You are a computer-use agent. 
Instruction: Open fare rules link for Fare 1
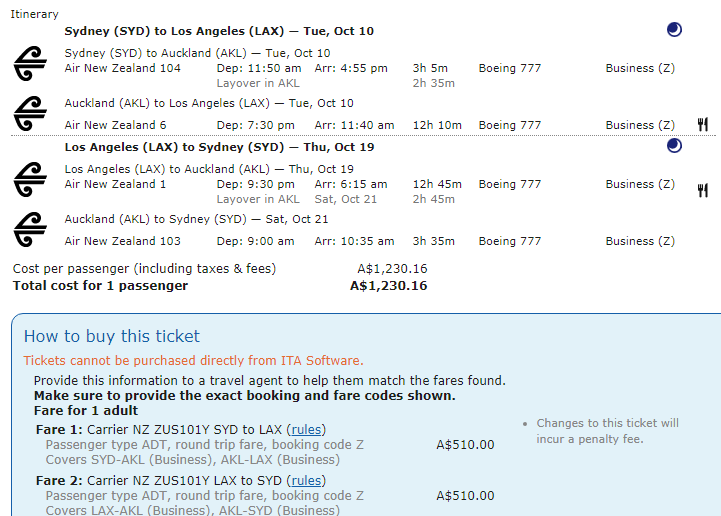click(306, 430)
